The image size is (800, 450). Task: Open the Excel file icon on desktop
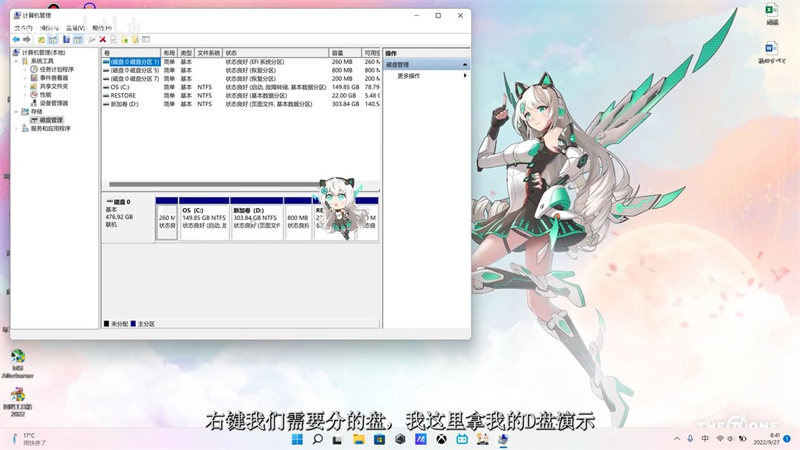click(x=772, y=14)
